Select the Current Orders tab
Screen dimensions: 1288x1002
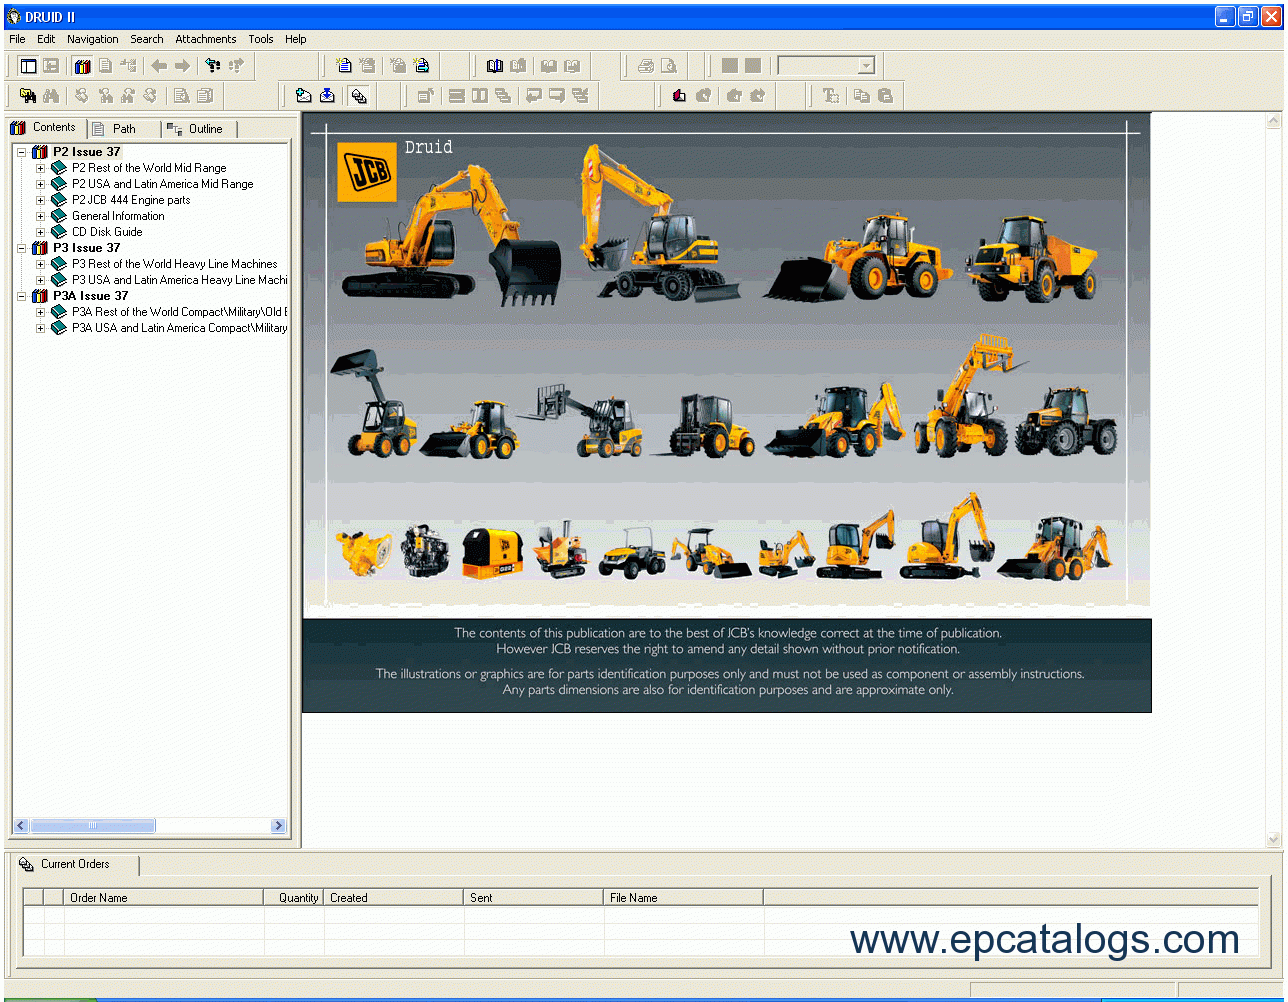click(x=75, y=864)
